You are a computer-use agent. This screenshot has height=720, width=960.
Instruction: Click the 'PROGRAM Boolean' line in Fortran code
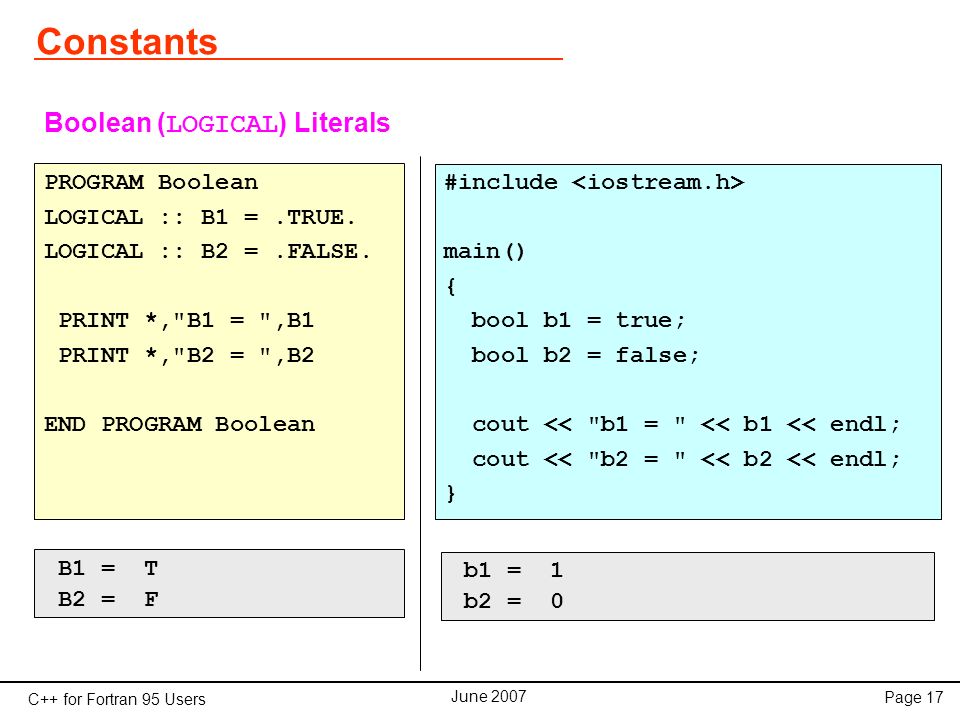pyautogui.click(x=151, y=182)
